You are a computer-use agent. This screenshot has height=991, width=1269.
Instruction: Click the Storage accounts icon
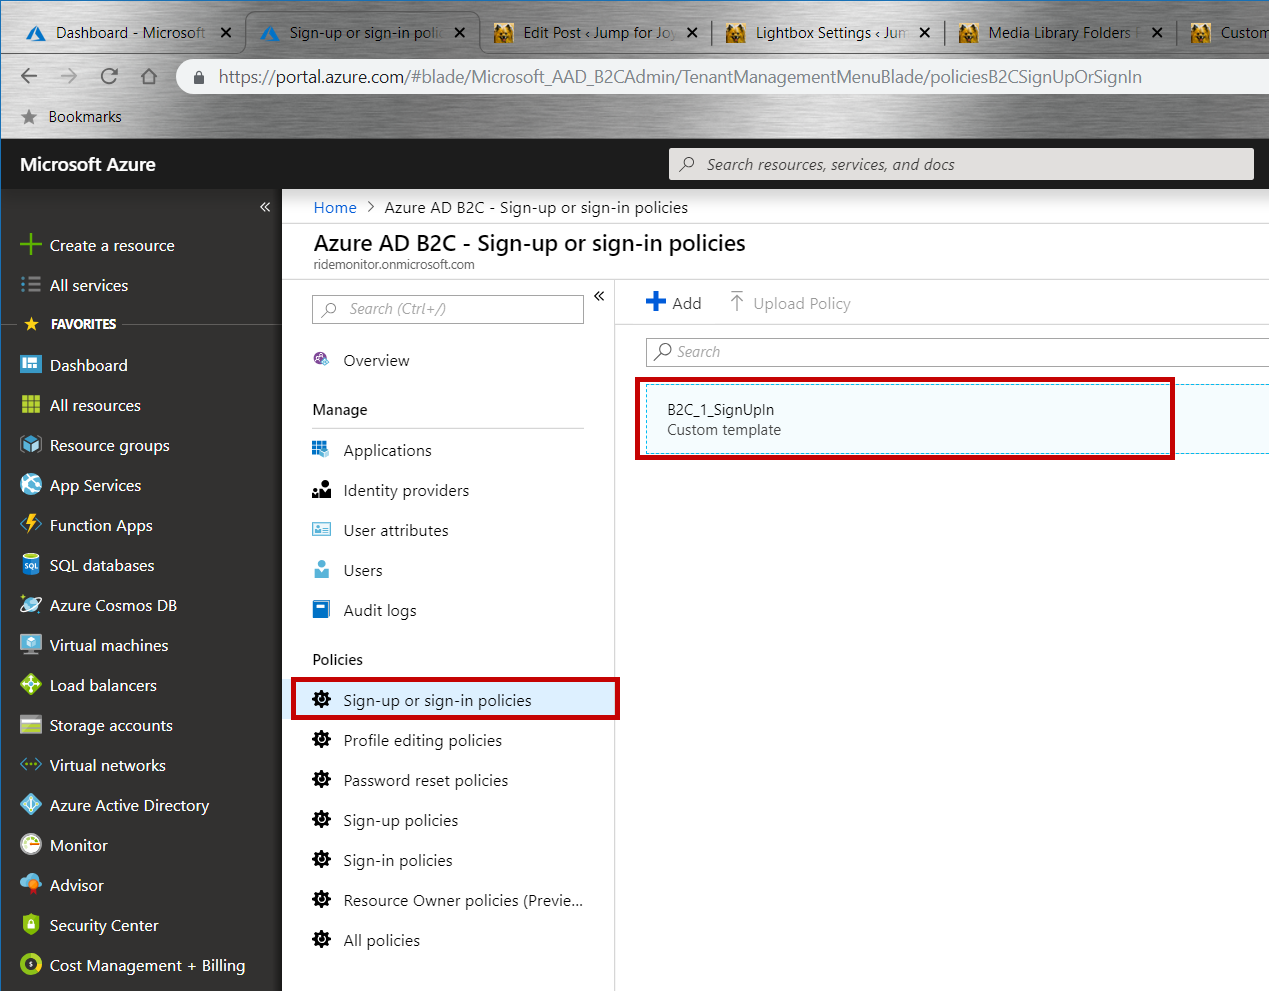pos(31,725)
